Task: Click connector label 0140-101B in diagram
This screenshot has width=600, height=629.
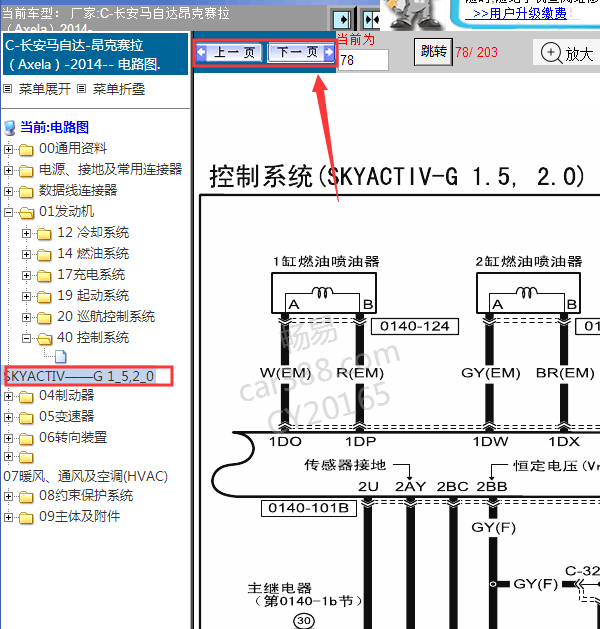Action: tap(309, 508)
